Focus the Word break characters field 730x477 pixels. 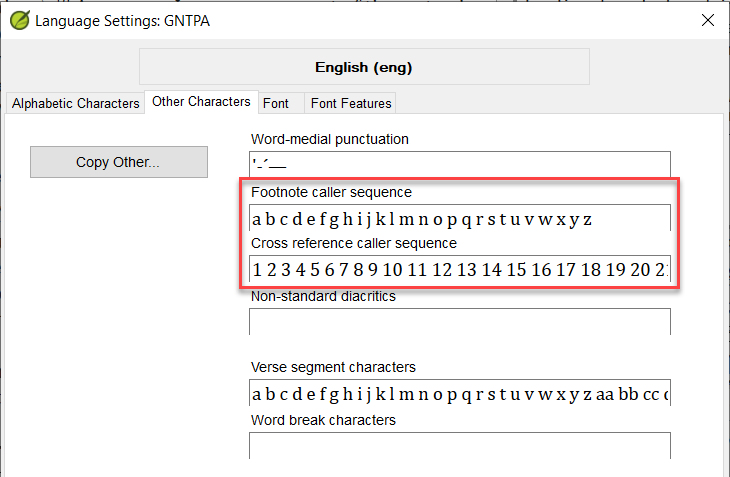point(460,446)
